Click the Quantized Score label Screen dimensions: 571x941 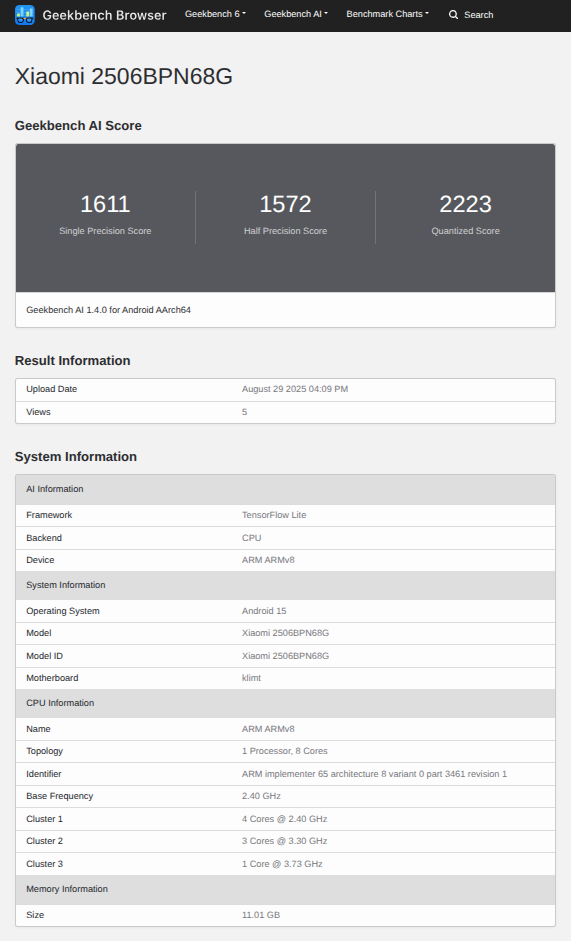tap(465, 231)
